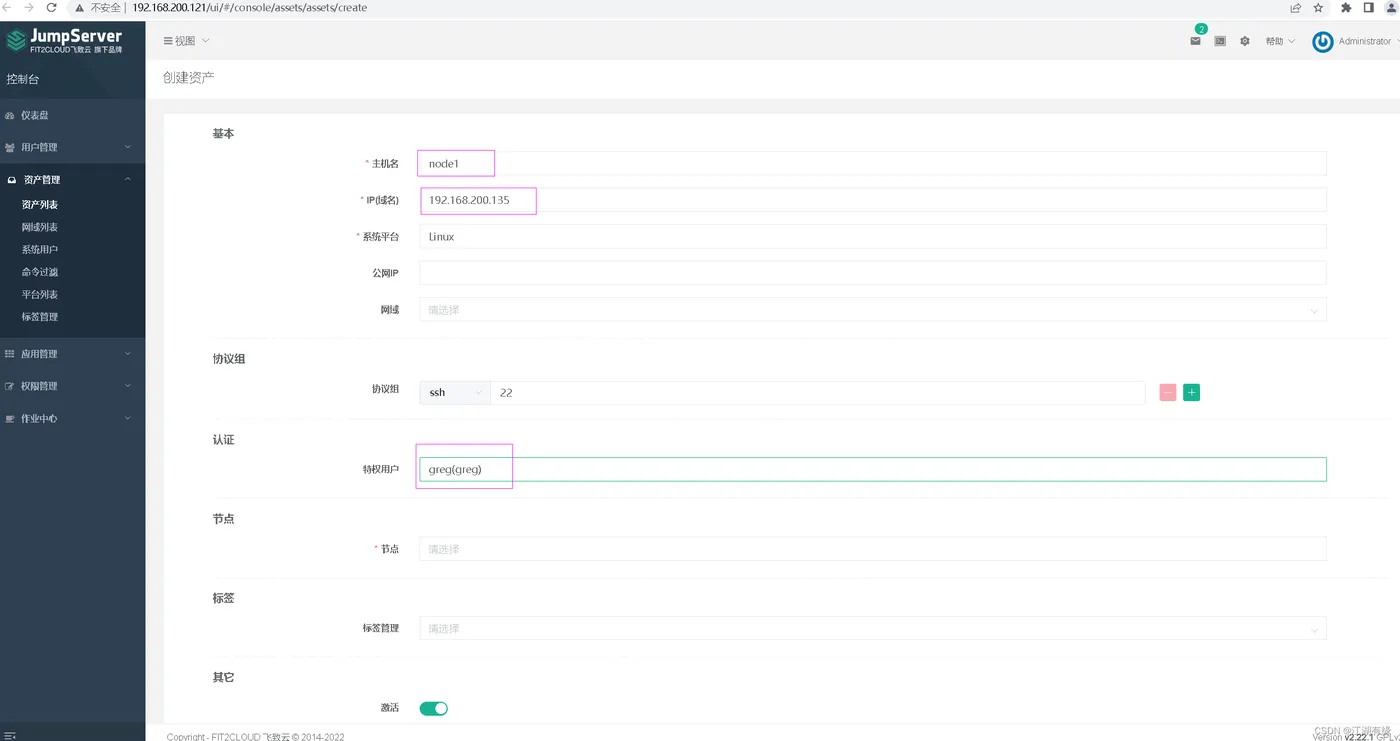Click the 认证 section heading
This screenshot has width=1400, height=741.
pyautogui.click(x=223, y=440)
